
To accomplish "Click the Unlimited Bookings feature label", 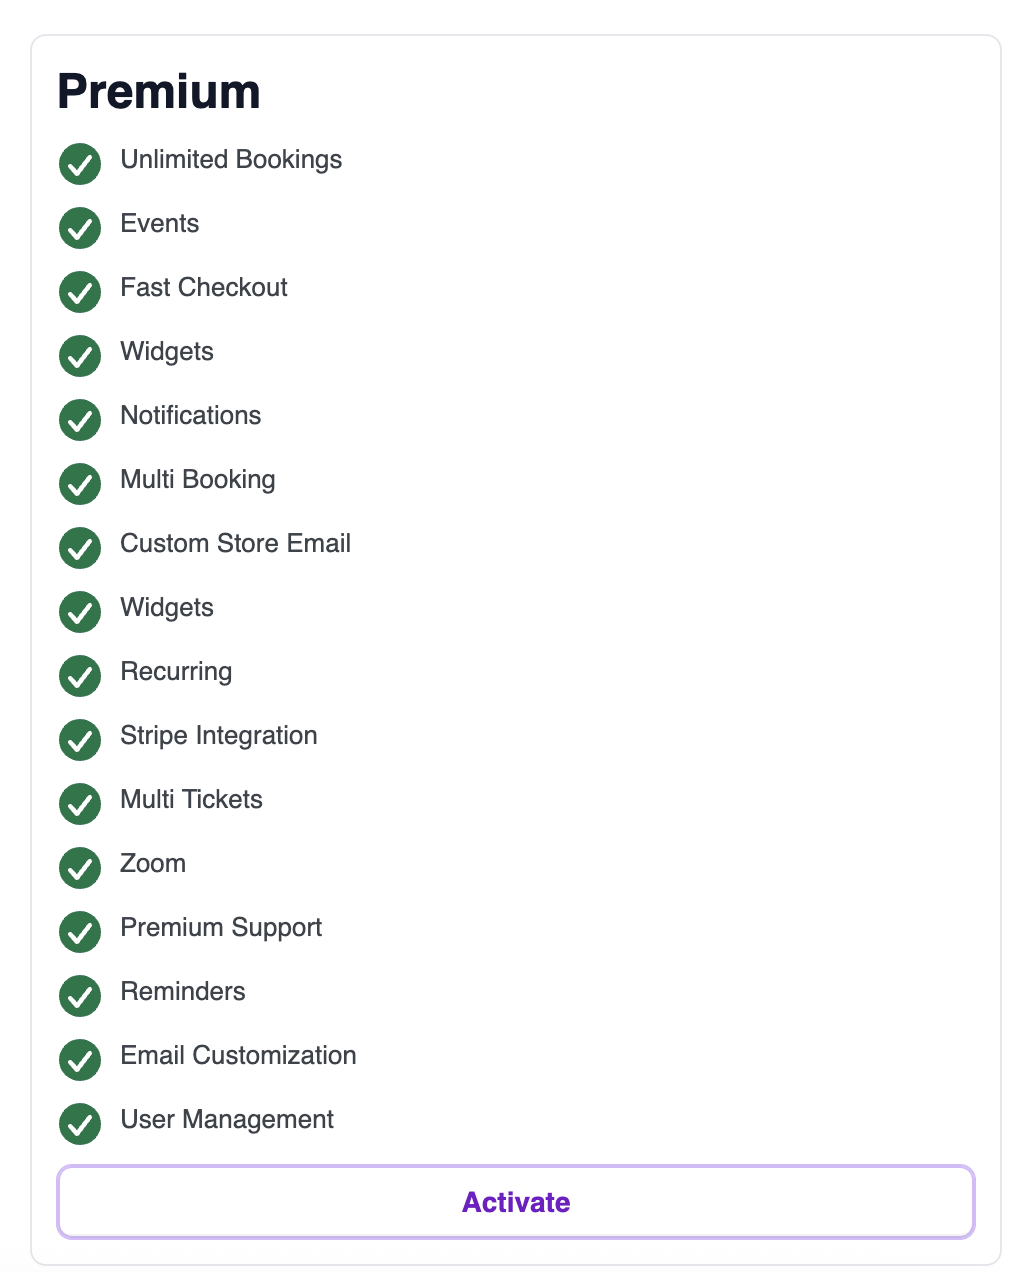I will (x=231, y=159).
